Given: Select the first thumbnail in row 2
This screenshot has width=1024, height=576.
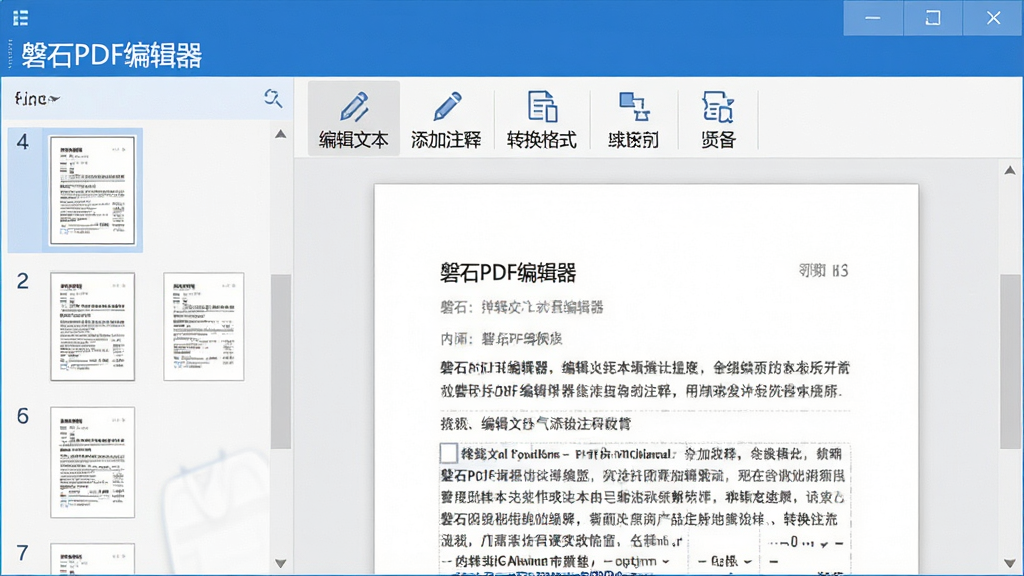Looking at the screenshot, I should 93,327.
